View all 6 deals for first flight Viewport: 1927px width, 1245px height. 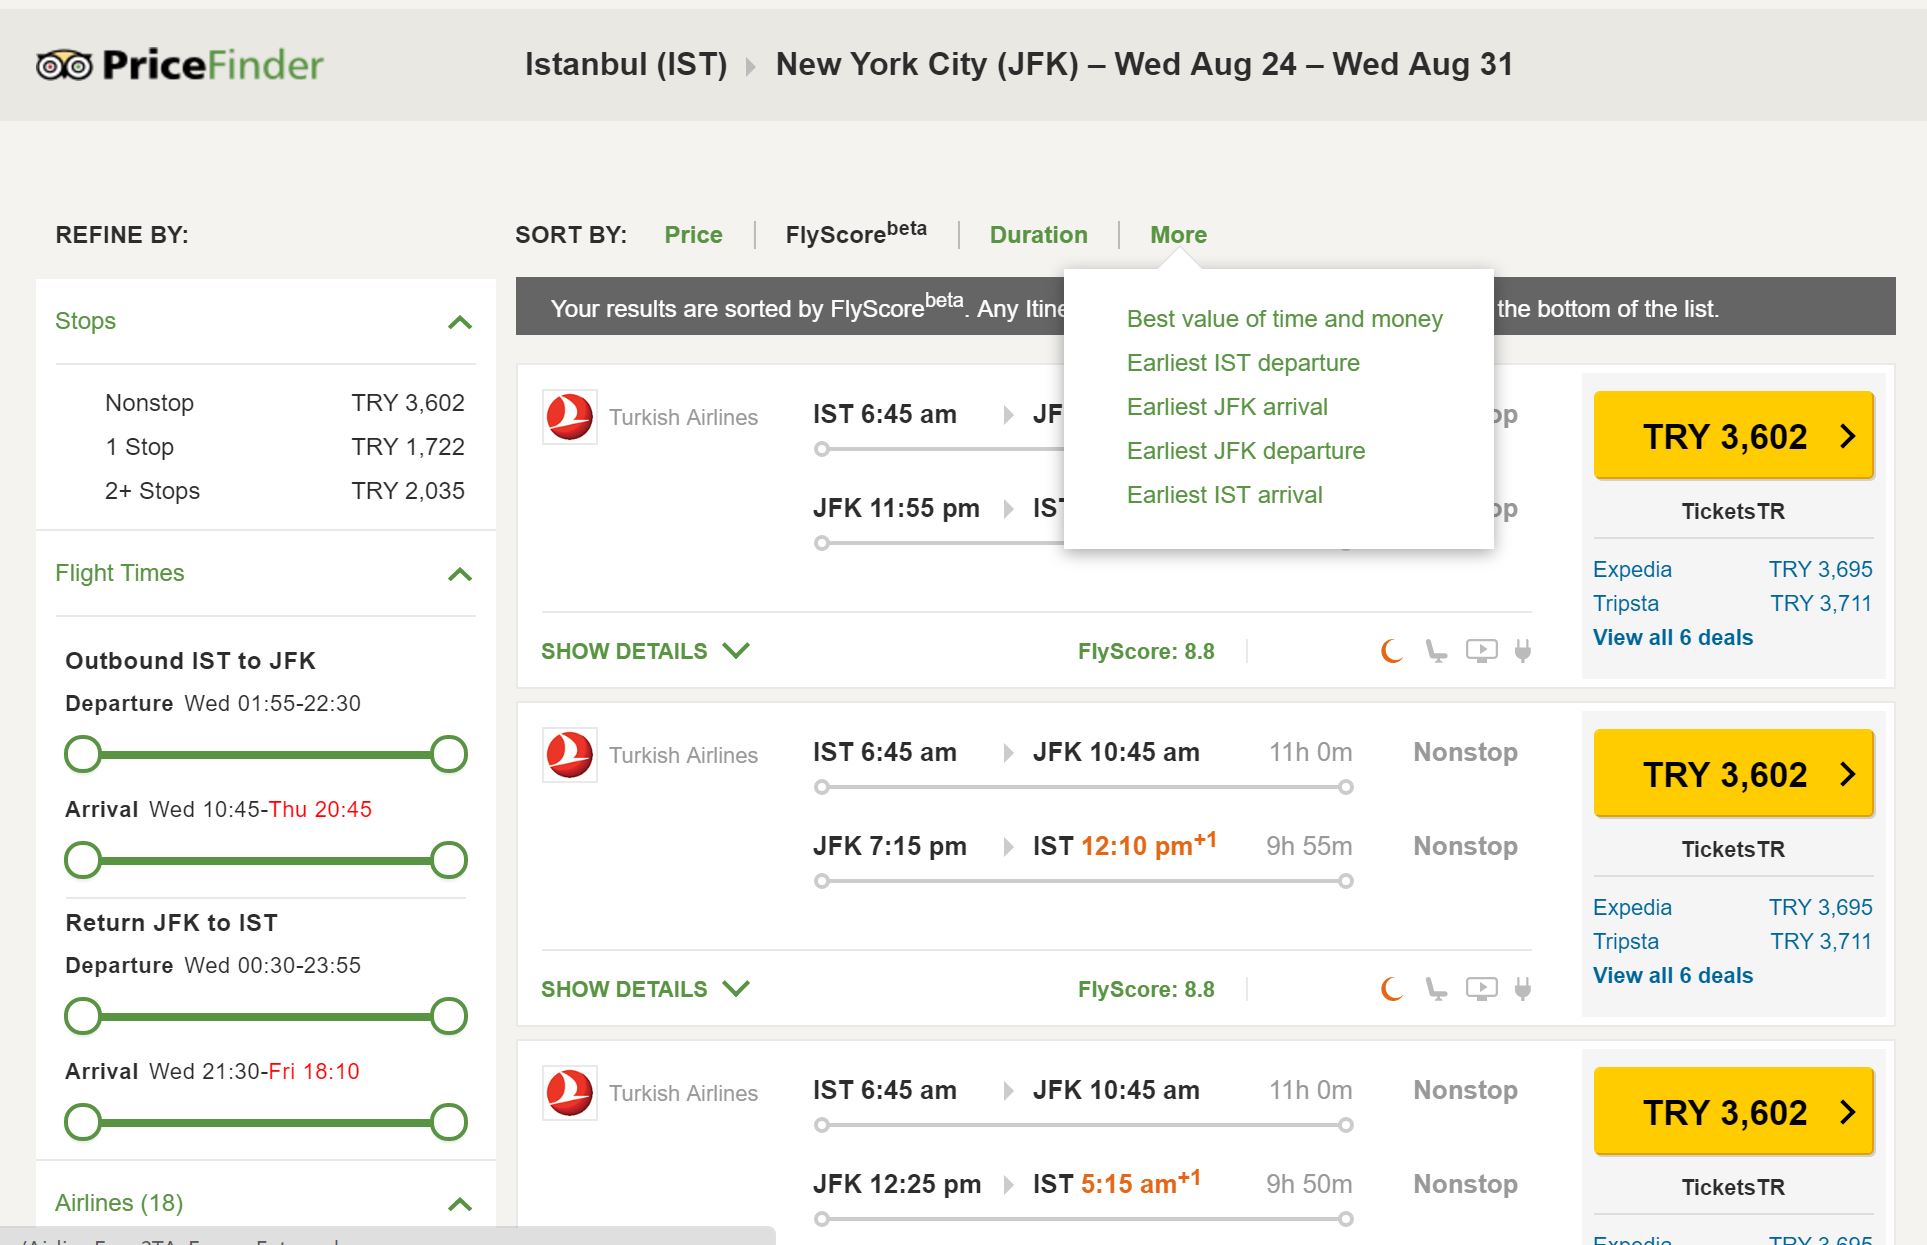tap(1673, 637)
